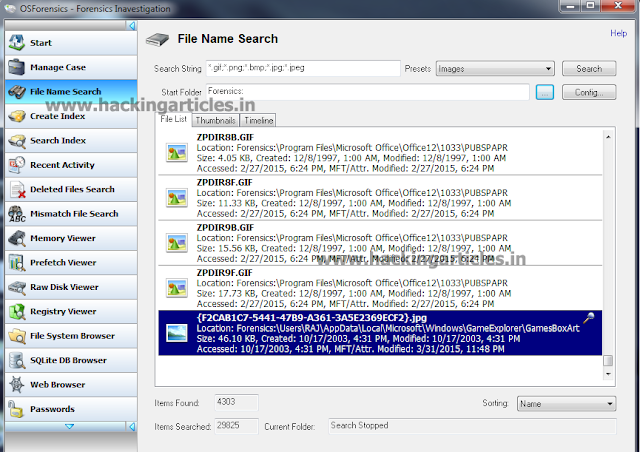This screenshot has height=452, width=640.
Task: Click the results scrollbar thumb
Action: tap(608, 361)
